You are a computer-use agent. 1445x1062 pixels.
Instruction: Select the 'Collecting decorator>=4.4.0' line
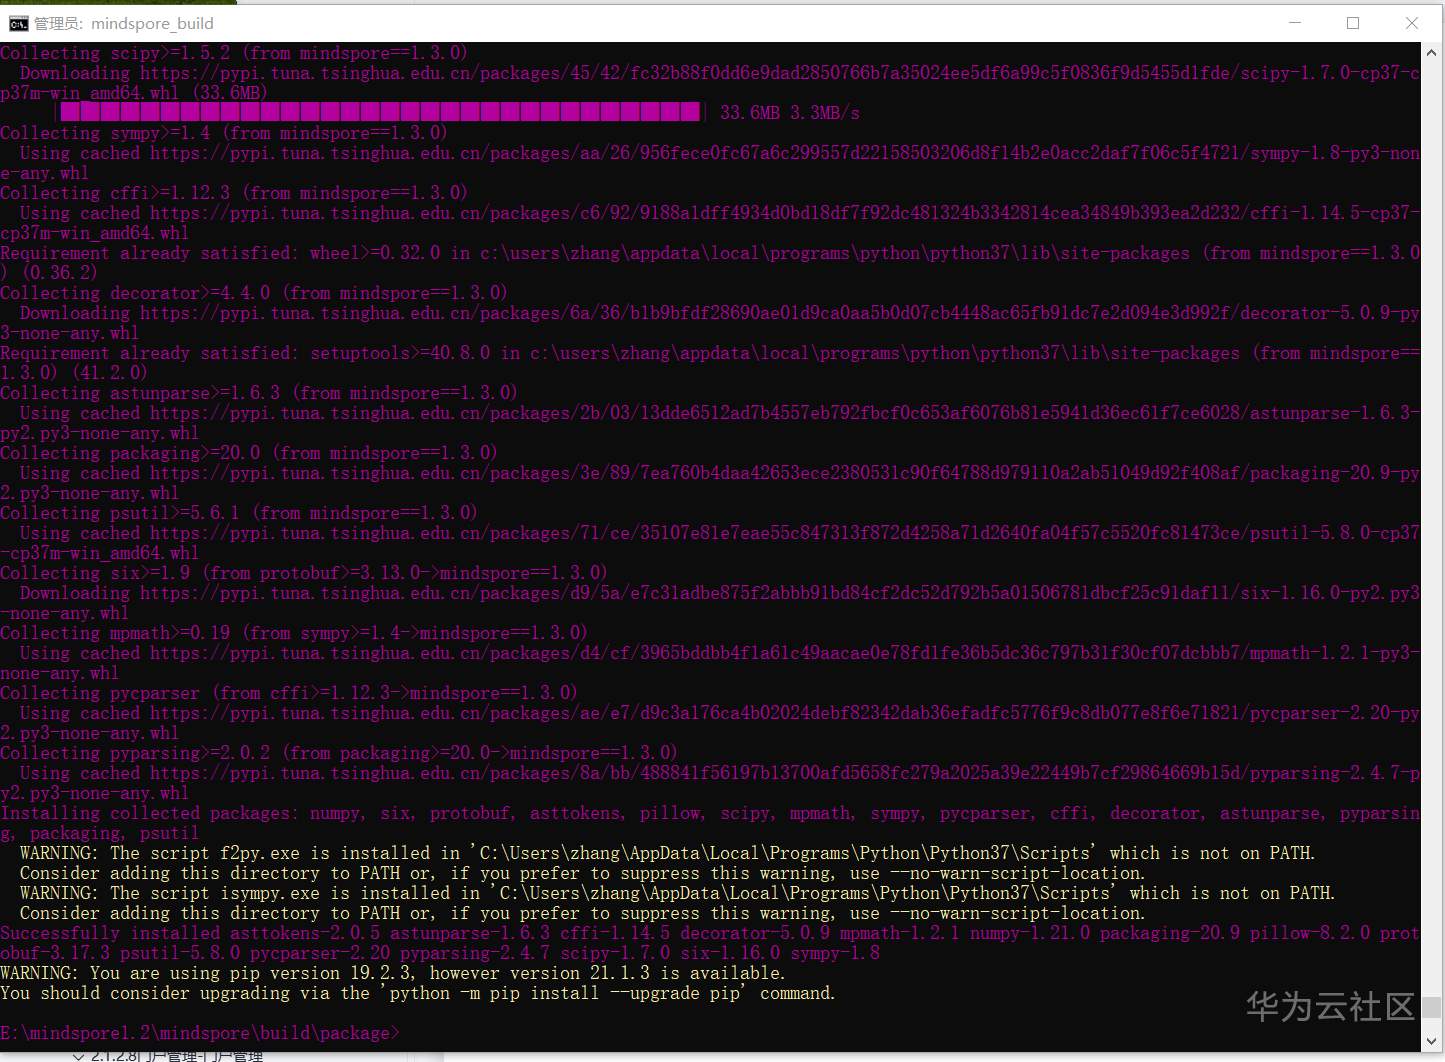click(x=254, y=293)
